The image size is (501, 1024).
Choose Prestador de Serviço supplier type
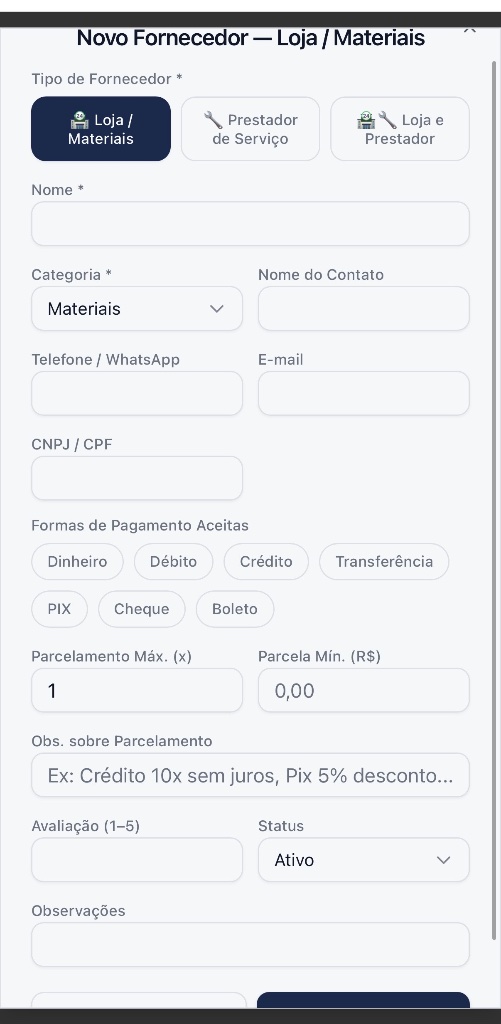pos(250,129)
